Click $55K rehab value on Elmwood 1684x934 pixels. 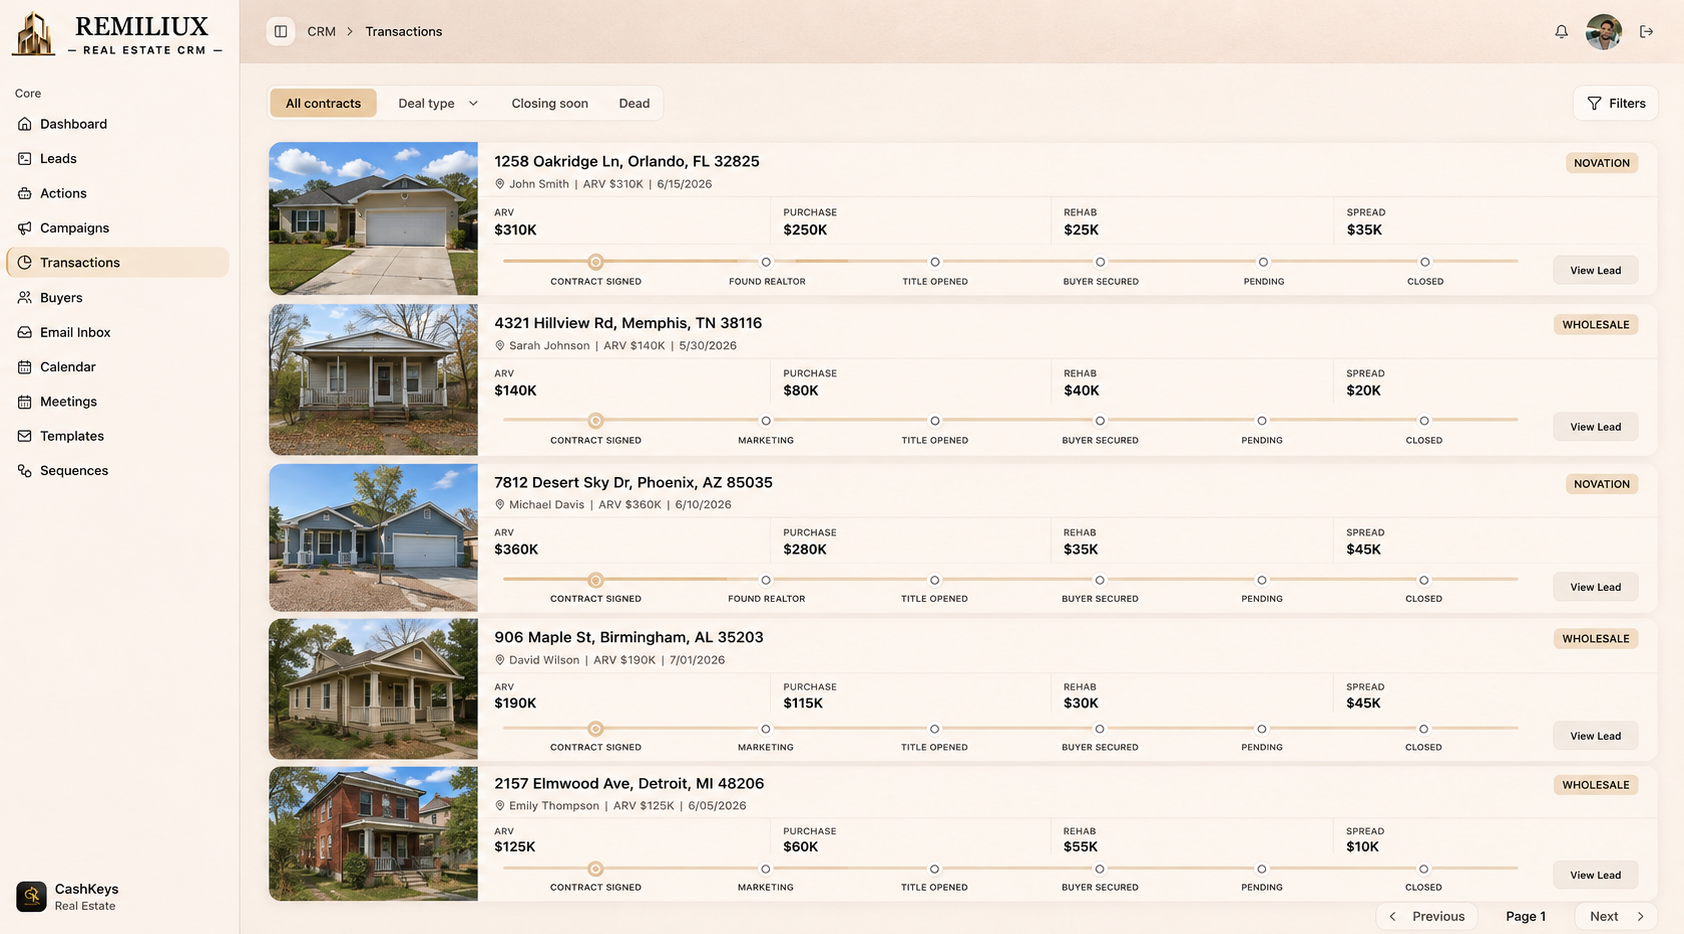click(1081, 847)
